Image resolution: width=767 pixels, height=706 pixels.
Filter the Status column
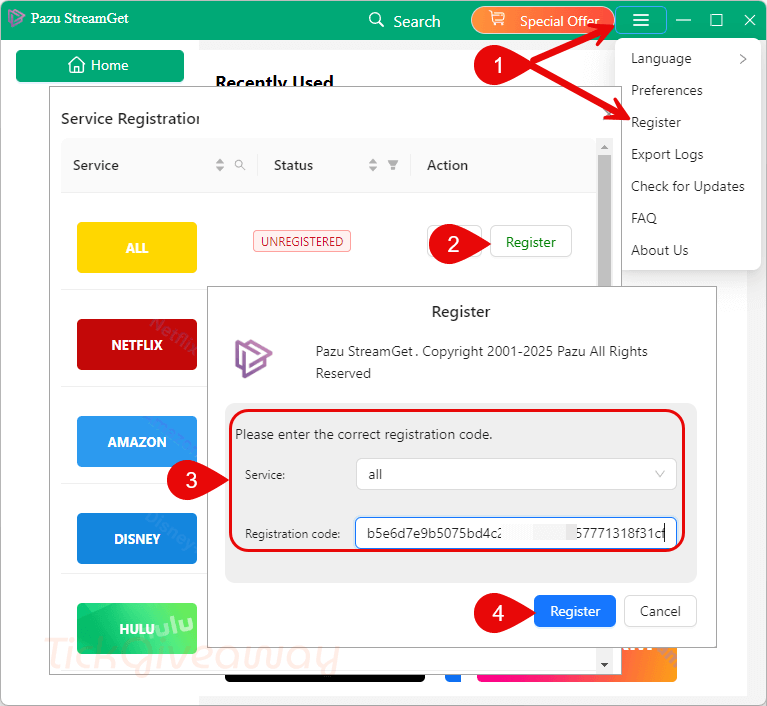(x=393, y=165)
